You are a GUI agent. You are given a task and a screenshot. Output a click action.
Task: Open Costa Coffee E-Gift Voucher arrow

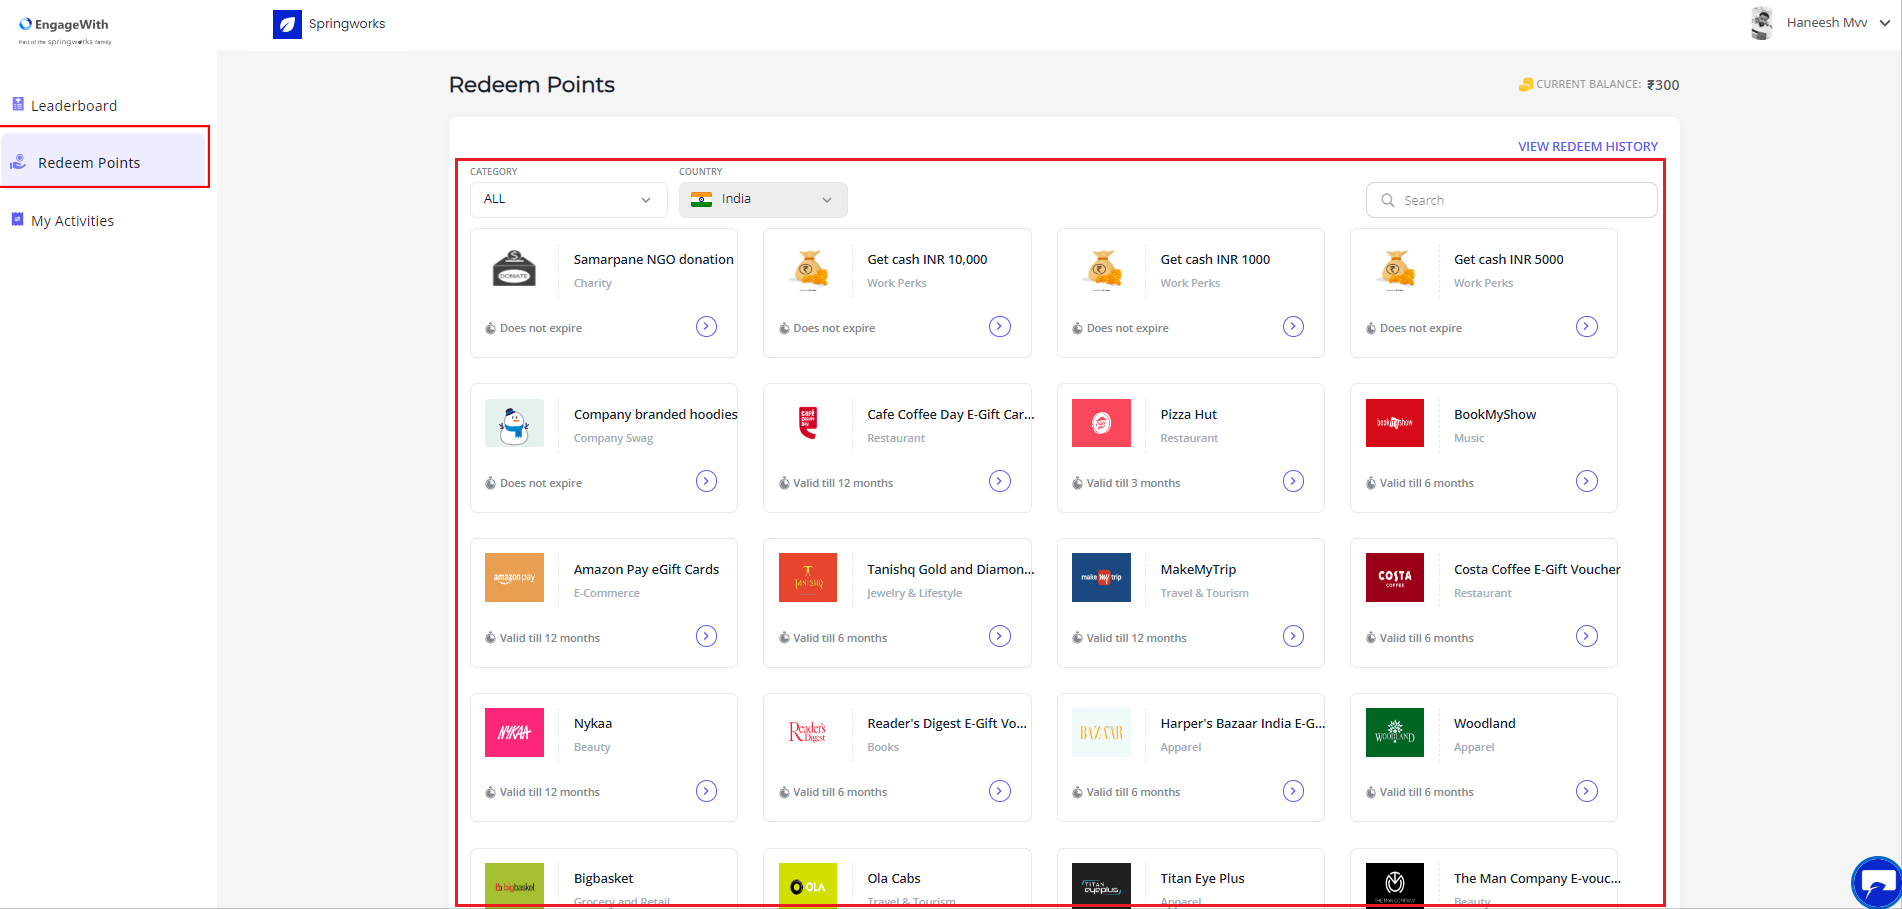(x=1587, y=636)
